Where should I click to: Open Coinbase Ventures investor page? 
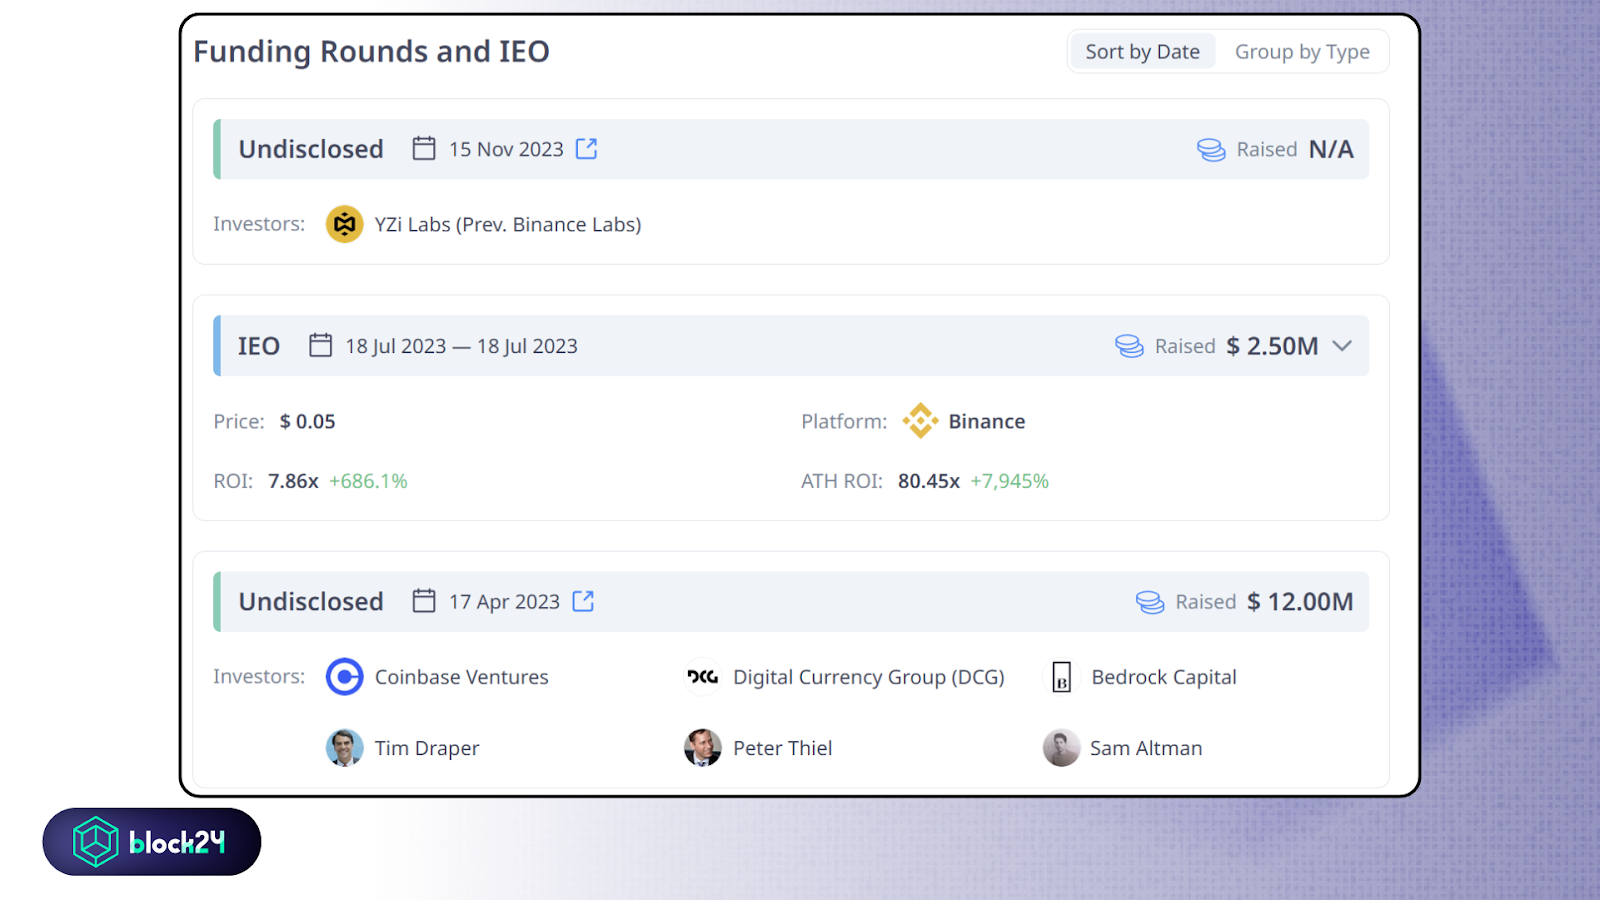click(462, 677)
